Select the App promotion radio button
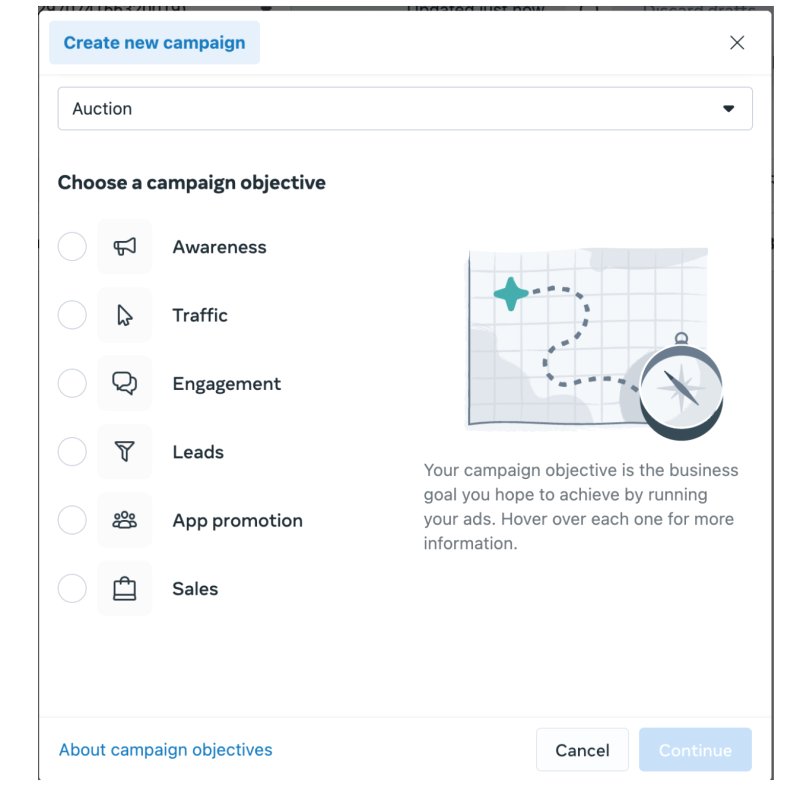This screenshot has height=786, width=800. click(72, 520)
